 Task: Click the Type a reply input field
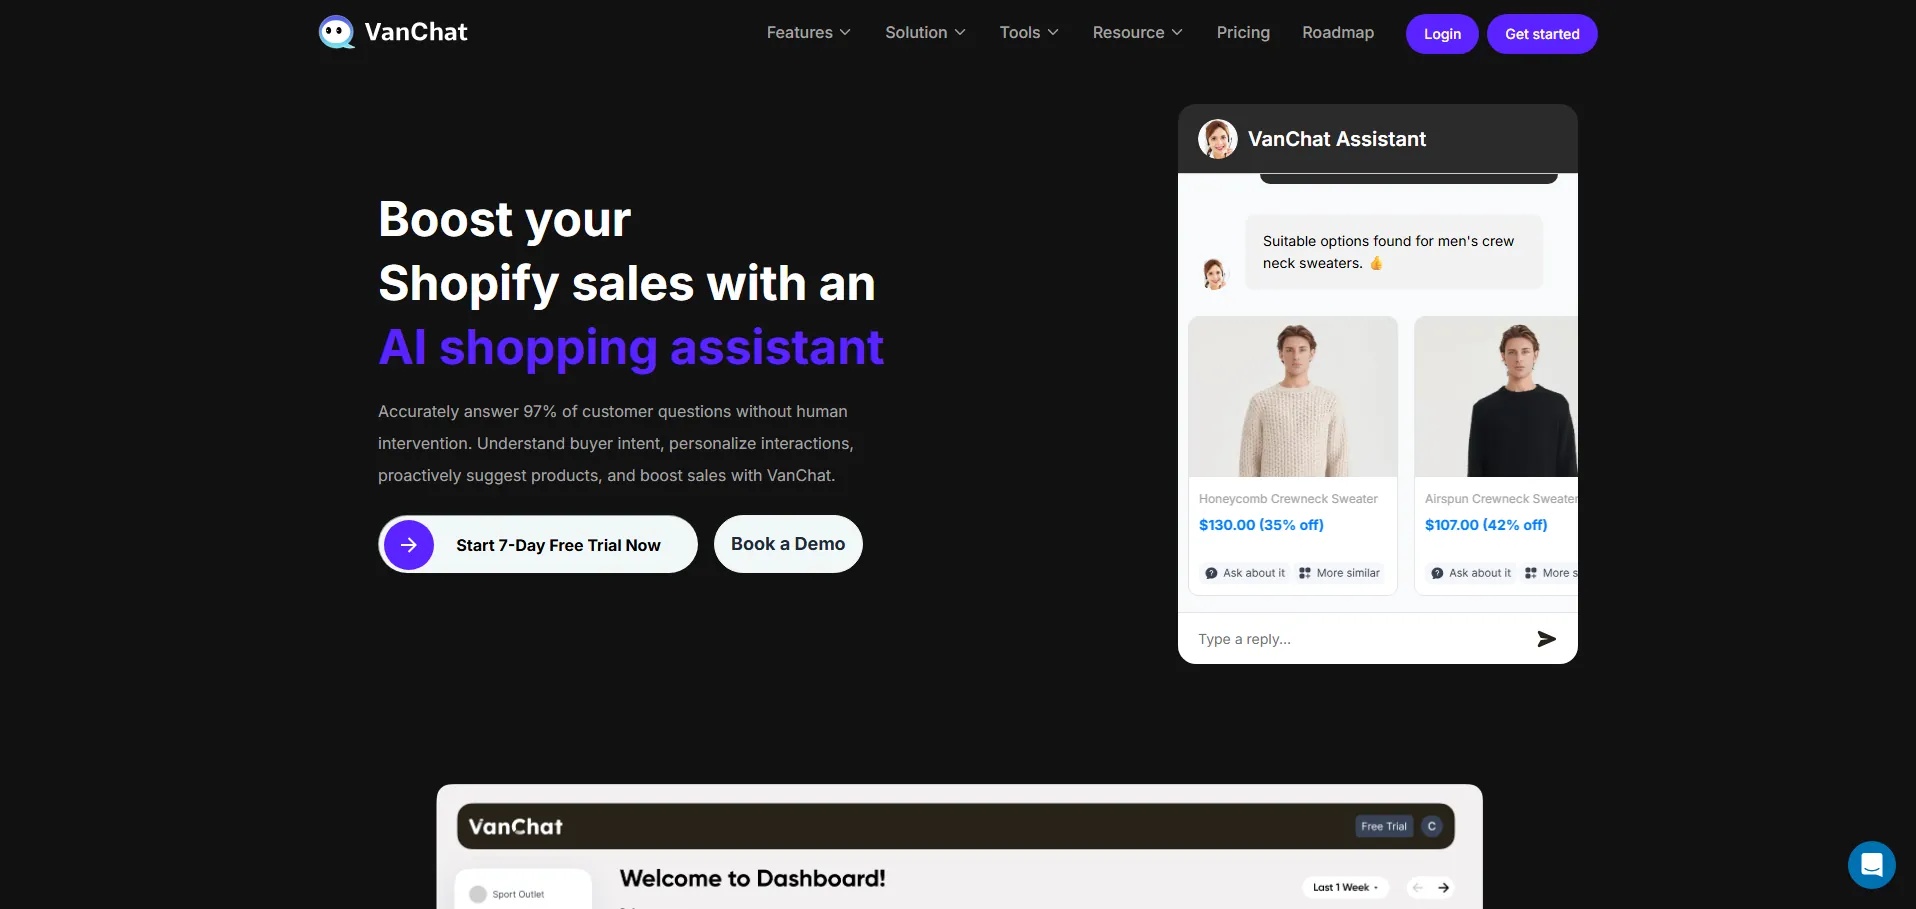click(x=1360, y=639)
